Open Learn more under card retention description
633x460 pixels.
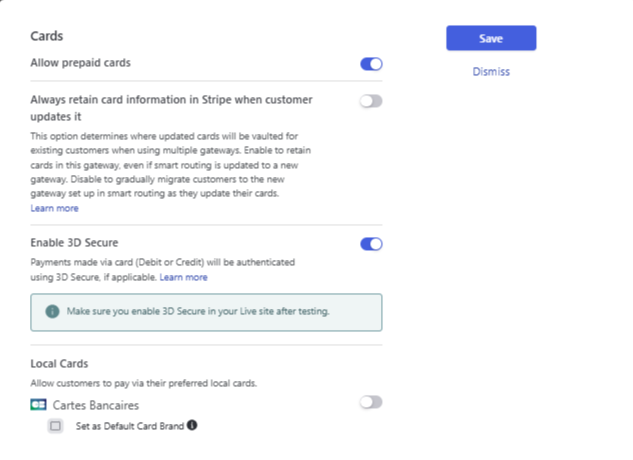pos(54,208)
